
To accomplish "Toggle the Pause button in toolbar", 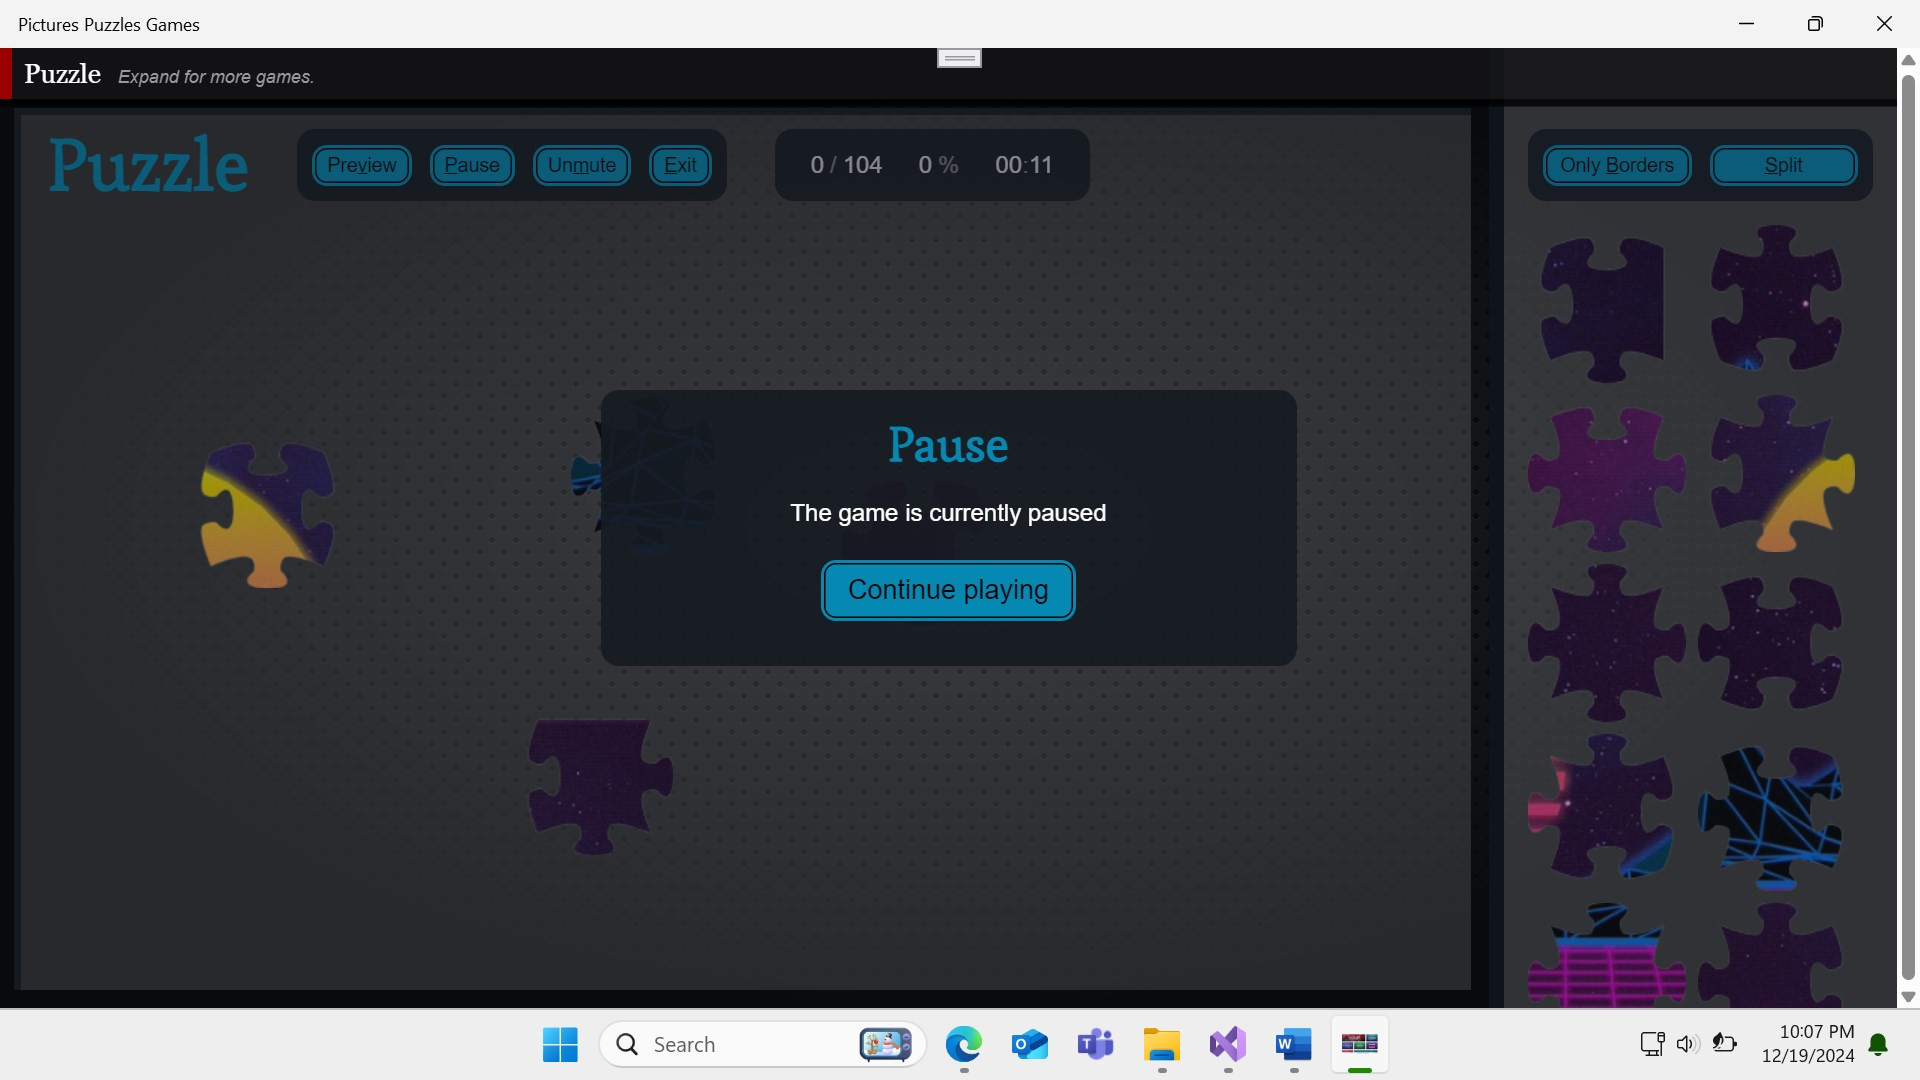I will tap(471, 165).
